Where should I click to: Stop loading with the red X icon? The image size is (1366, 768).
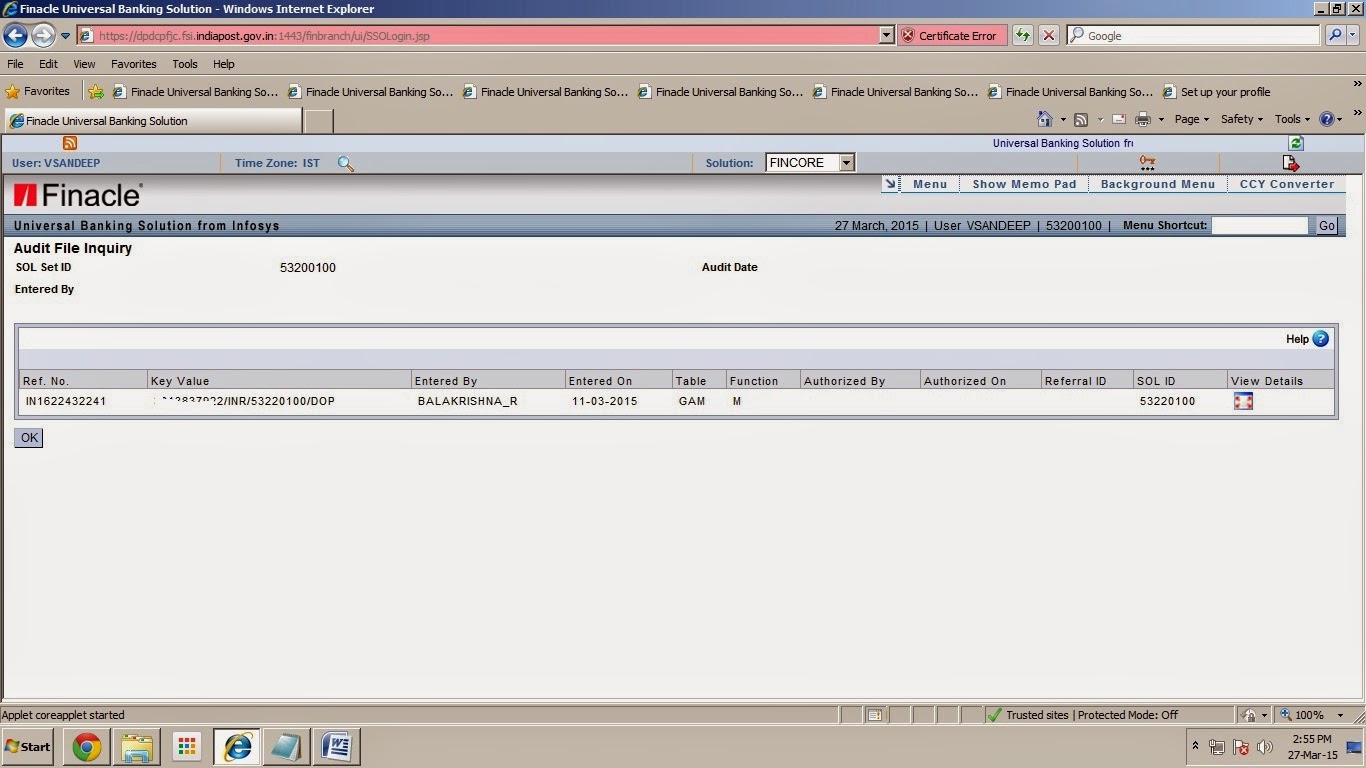(1048, 35)
